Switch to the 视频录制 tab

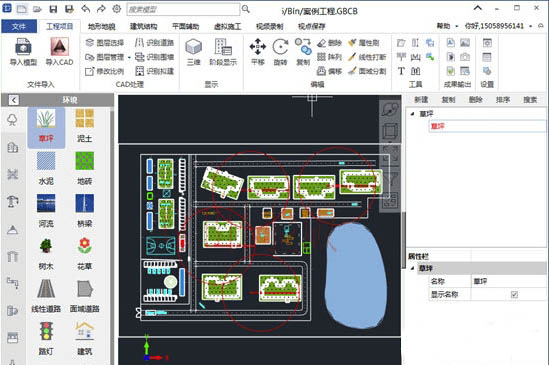[x=269, y=26]
